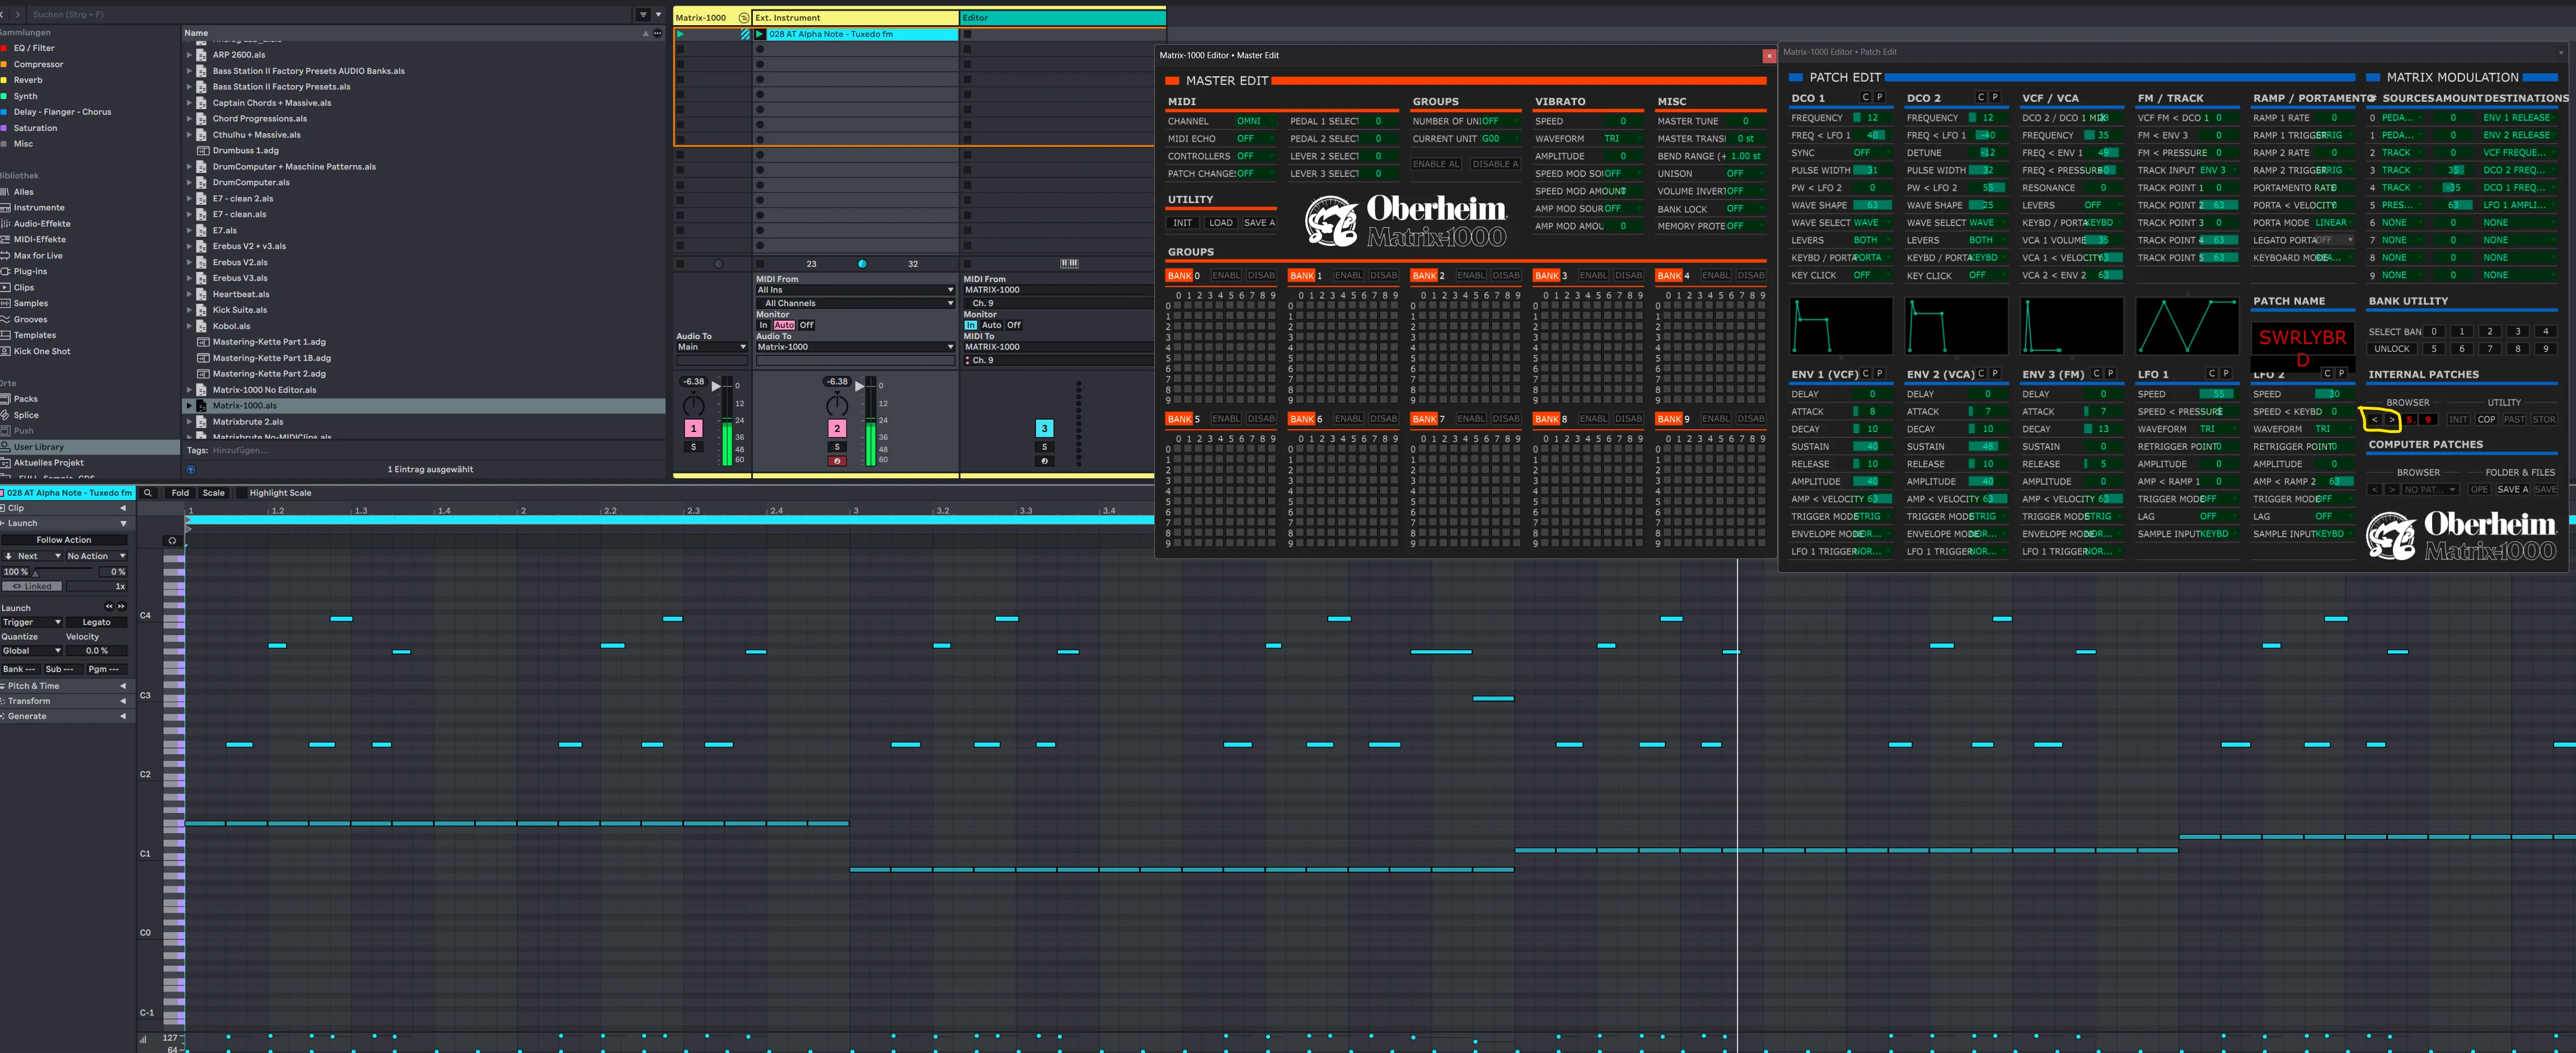Image resolution: width=2576 pixels, height=1053 pixels.
Task: Click next internal patch arrow in Browser
Action: coord(2392,420)
